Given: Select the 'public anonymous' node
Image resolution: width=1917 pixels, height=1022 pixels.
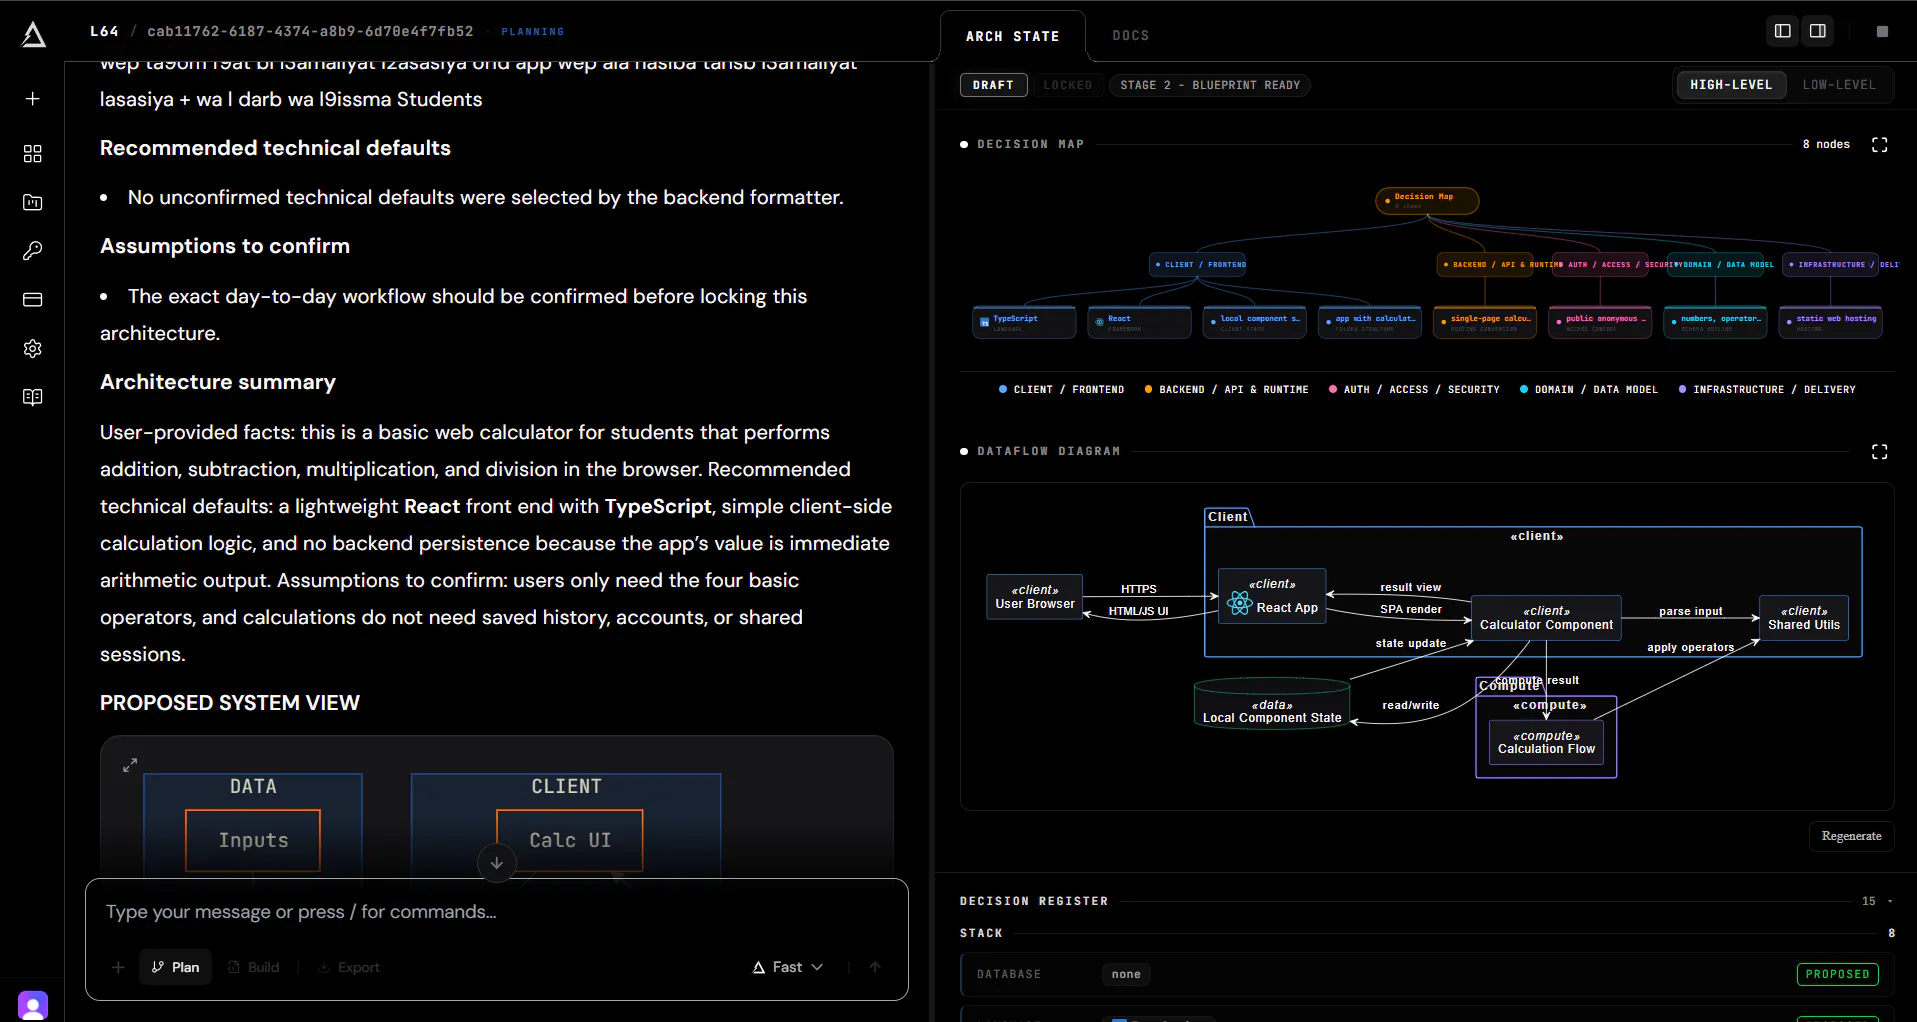Looking at the screenshot, I should (1600, 322).
